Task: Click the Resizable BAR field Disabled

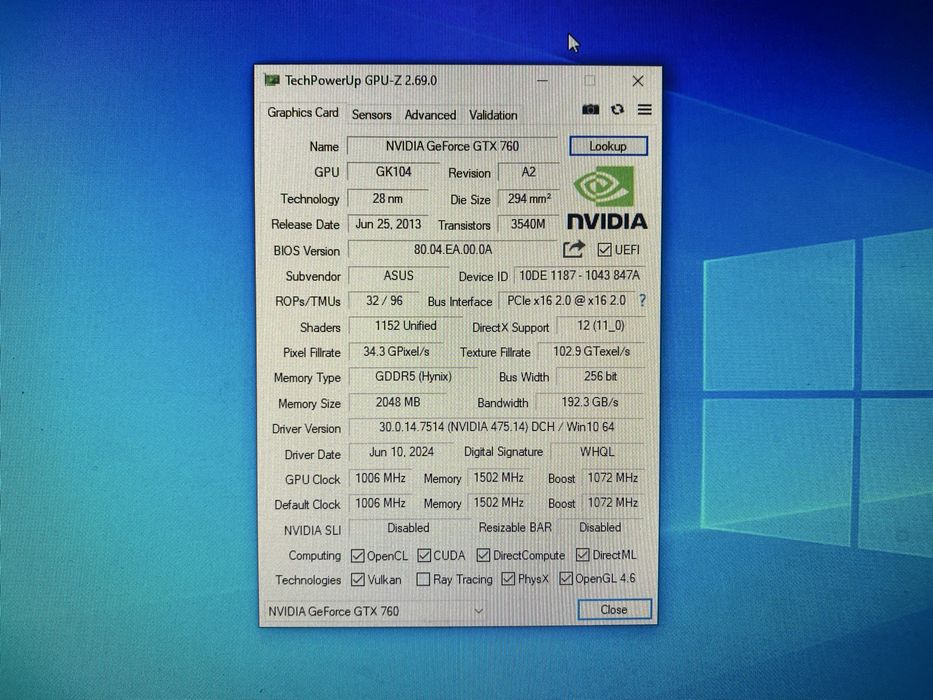Action: point(600,527)
